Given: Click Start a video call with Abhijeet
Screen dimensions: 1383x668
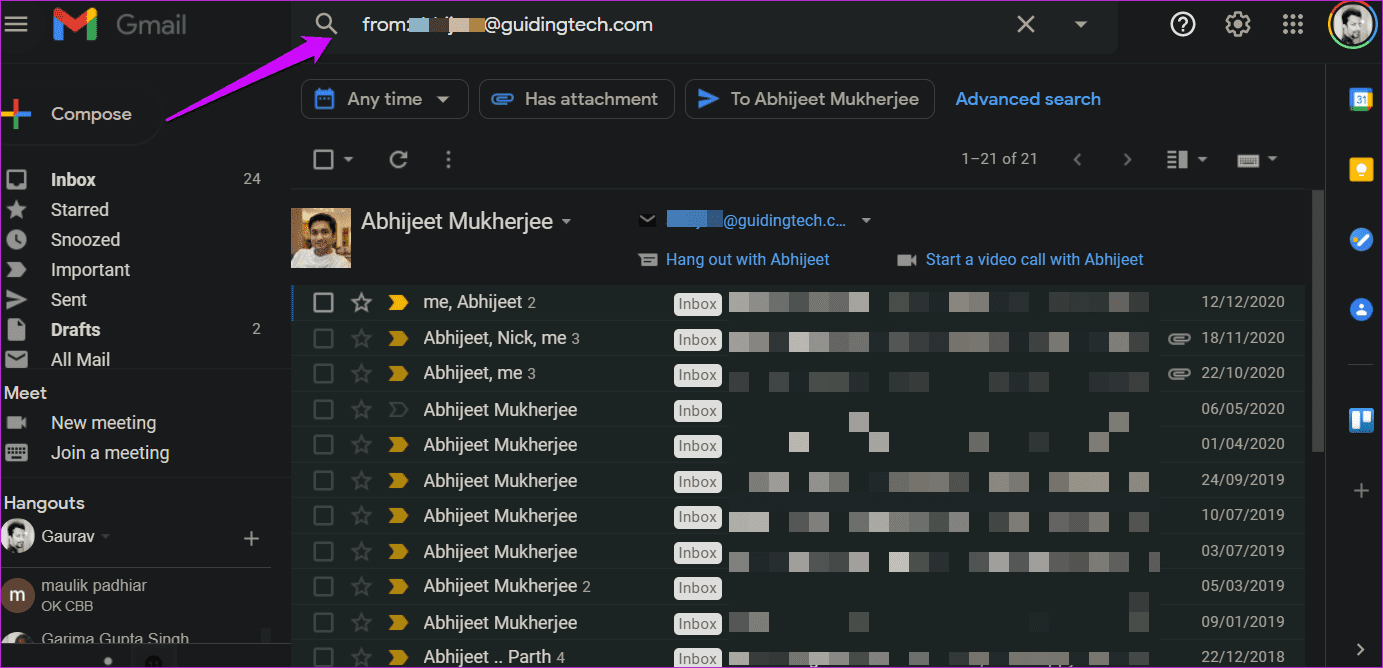Looking at the screenshot, I should [x=1034, y=259].
